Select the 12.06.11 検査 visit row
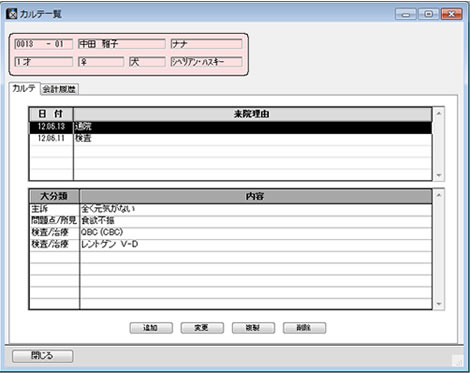Screen dimensions: 470x373 click(231, 139)
